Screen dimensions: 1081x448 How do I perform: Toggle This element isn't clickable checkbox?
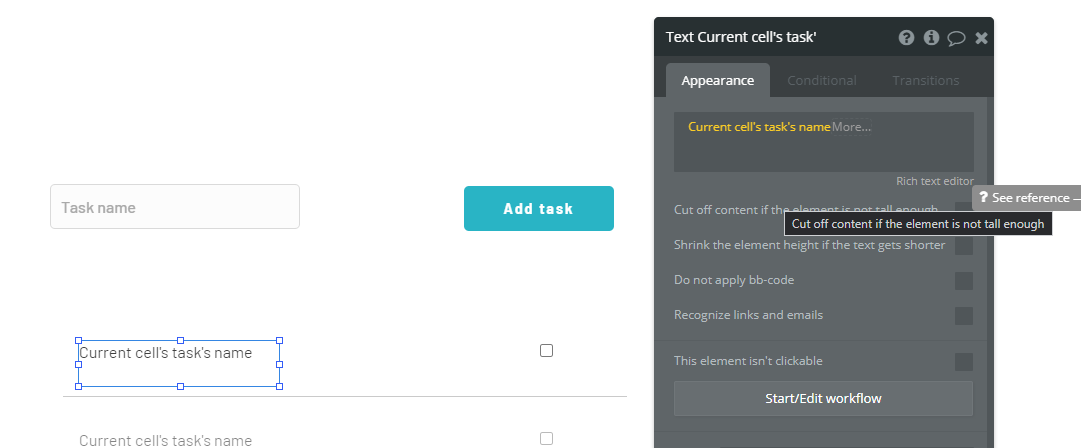point(963,362)
